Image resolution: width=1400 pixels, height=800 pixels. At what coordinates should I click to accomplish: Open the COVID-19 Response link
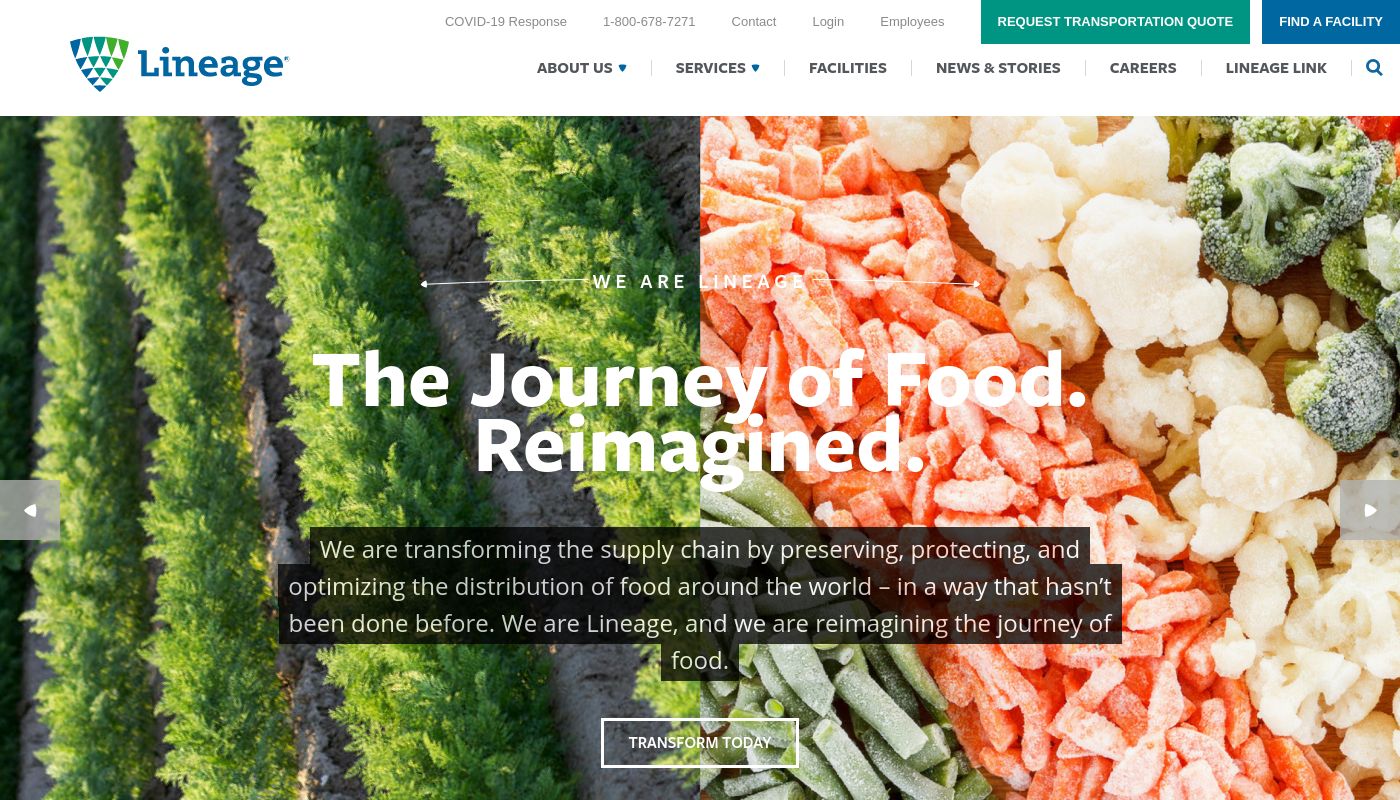[x=506, y=22]
